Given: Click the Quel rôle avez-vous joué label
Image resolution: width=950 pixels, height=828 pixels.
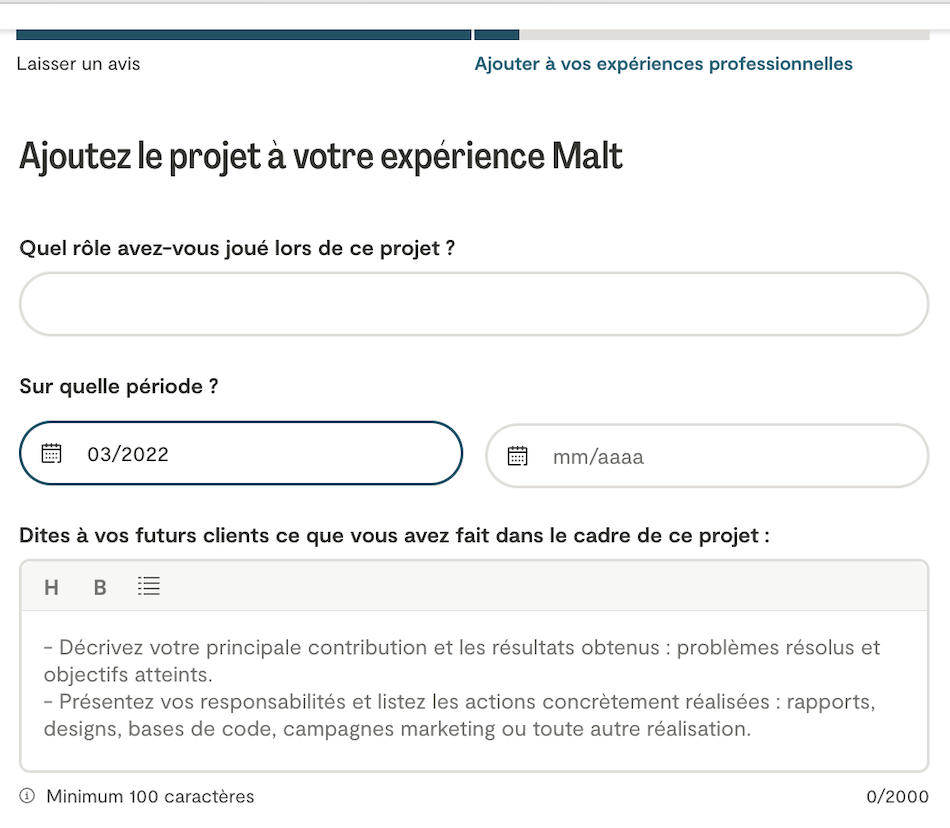Looking at the screenshot, I should coord(237,248).
